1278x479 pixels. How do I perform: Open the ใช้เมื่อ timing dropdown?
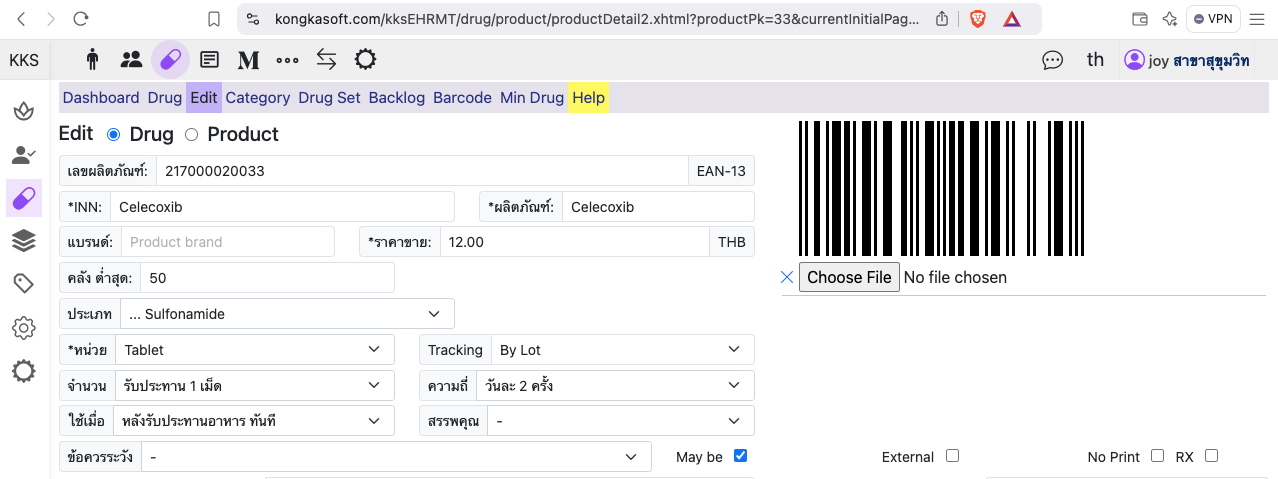coord(254,421)
